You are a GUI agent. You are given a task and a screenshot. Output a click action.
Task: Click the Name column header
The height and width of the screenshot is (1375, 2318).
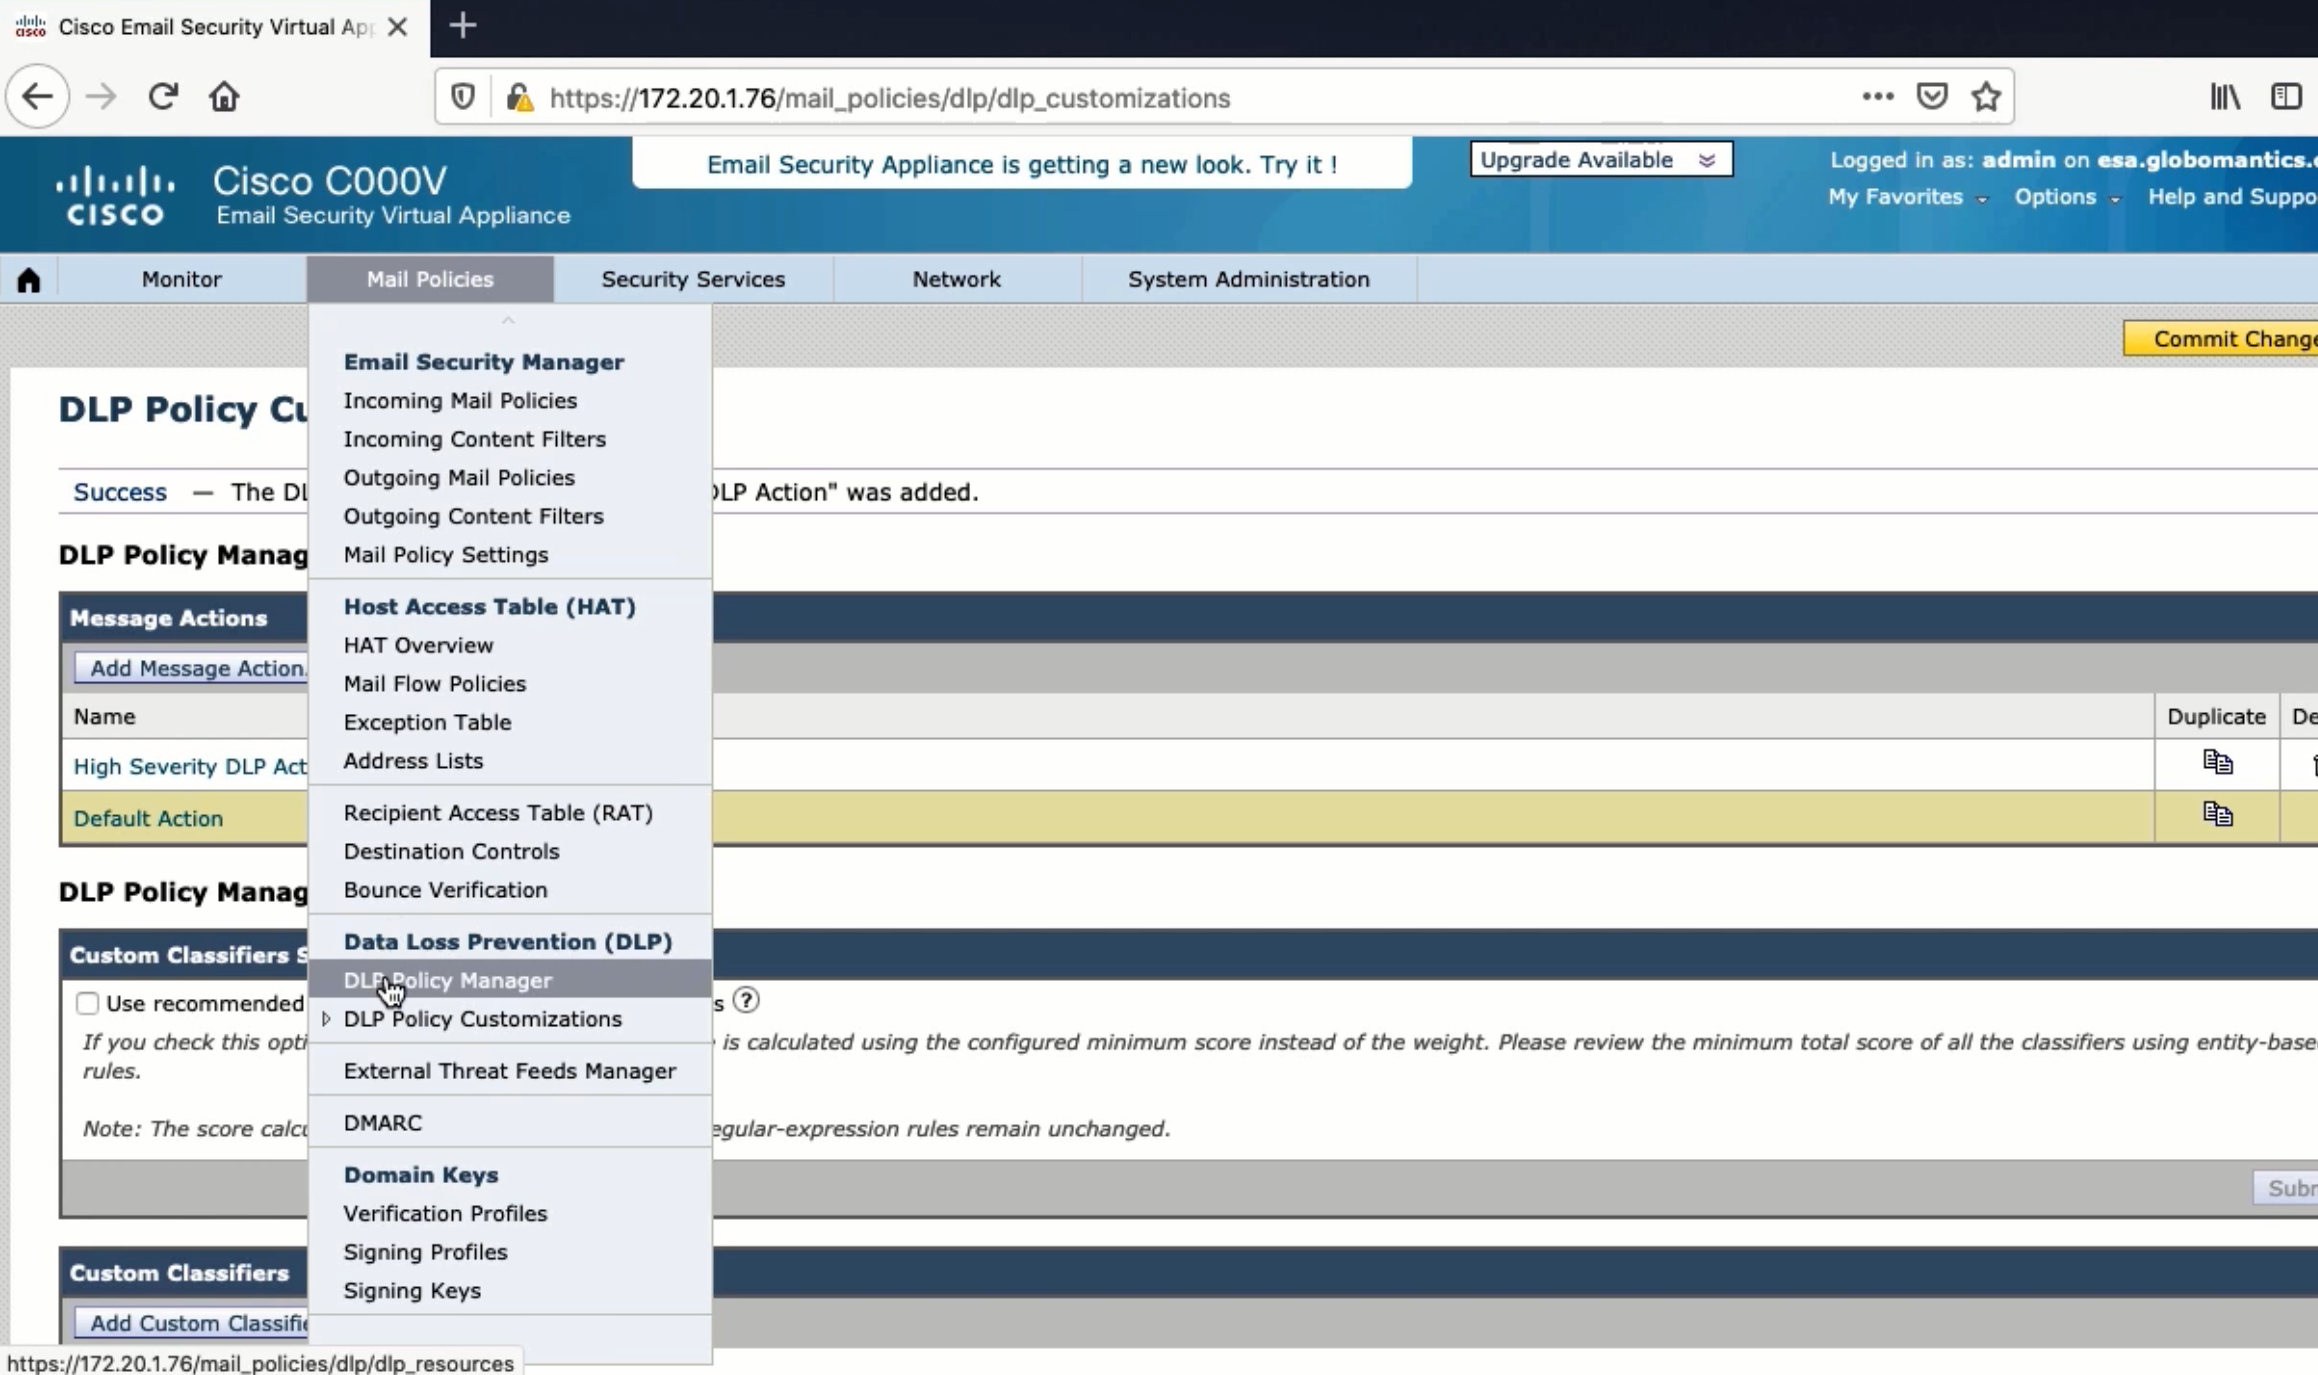(104, 716)
